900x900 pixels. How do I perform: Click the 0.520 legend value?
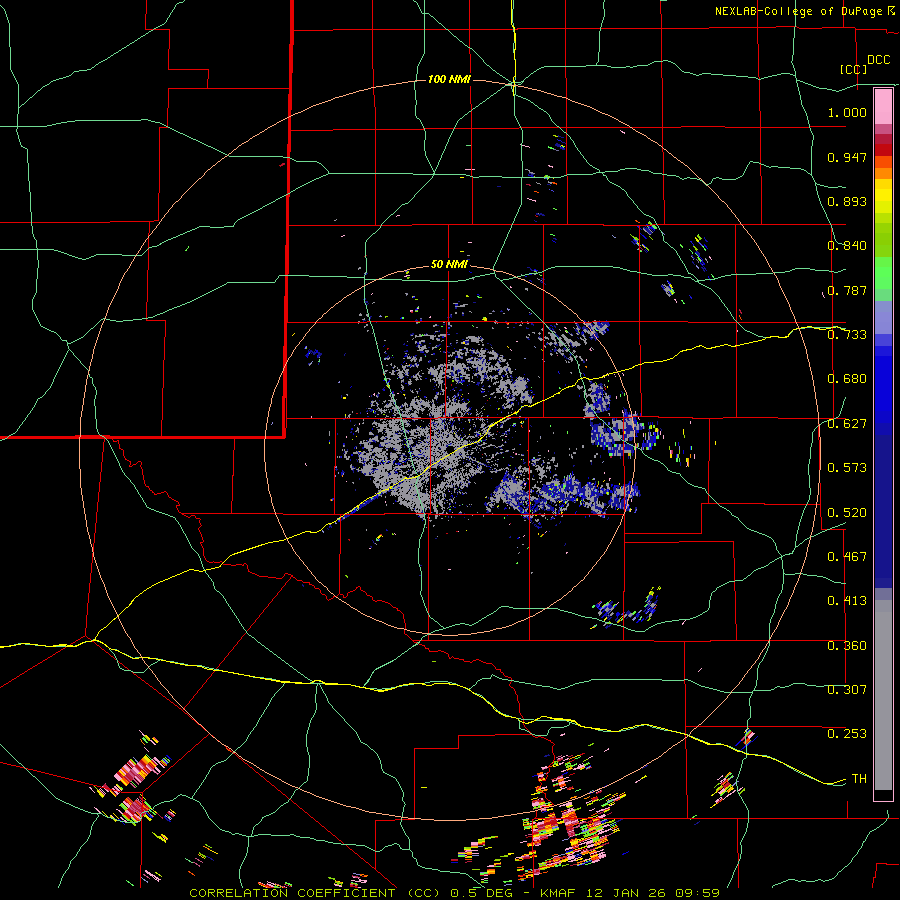tap(847, 513)
